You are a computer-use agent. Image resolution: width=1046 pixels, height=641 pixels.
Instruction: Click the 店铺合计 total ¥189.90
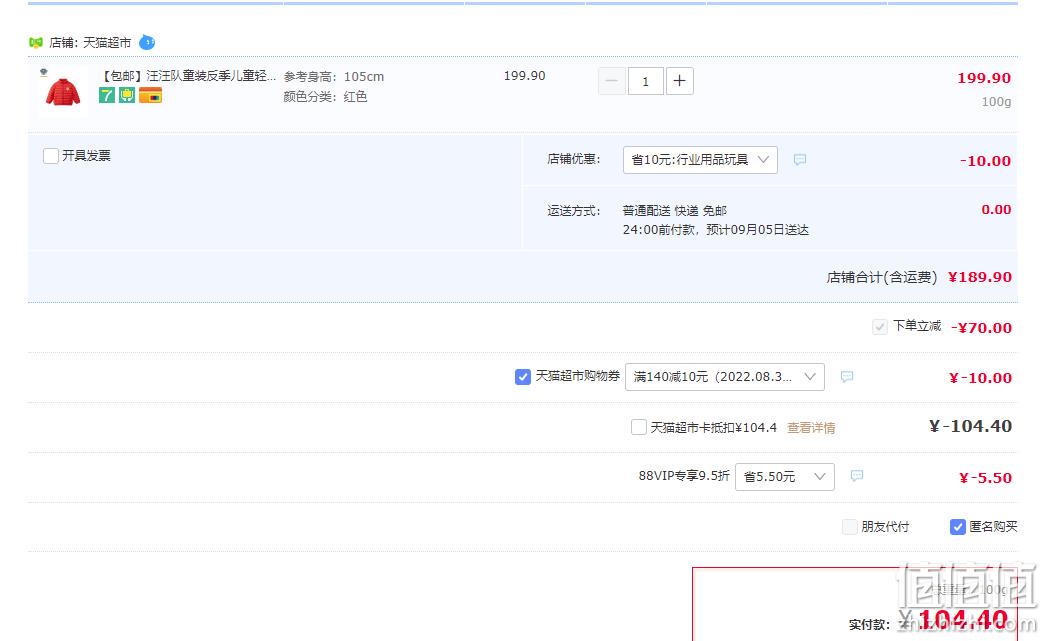[x=980, y=277]
